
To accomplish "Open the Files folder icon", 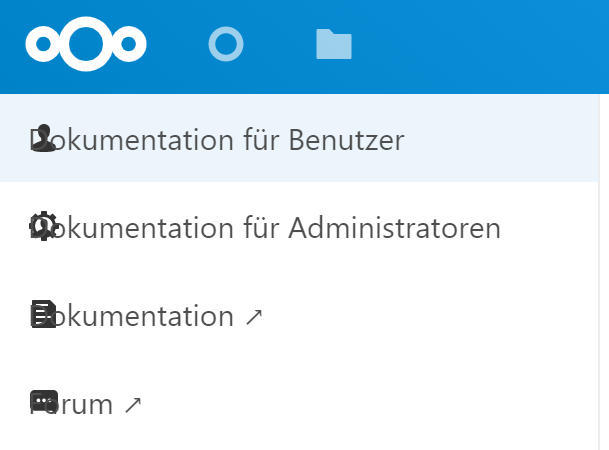I will pyautogui.click(x=334, y=44).
